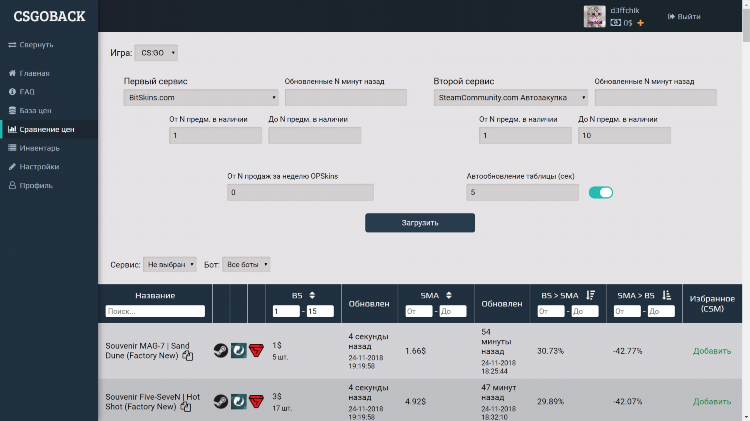The height and width of the screenshot is (421, 750).
Task: Focus SMA До price filter
Action: pyautogui.click(x=452, y=311)
